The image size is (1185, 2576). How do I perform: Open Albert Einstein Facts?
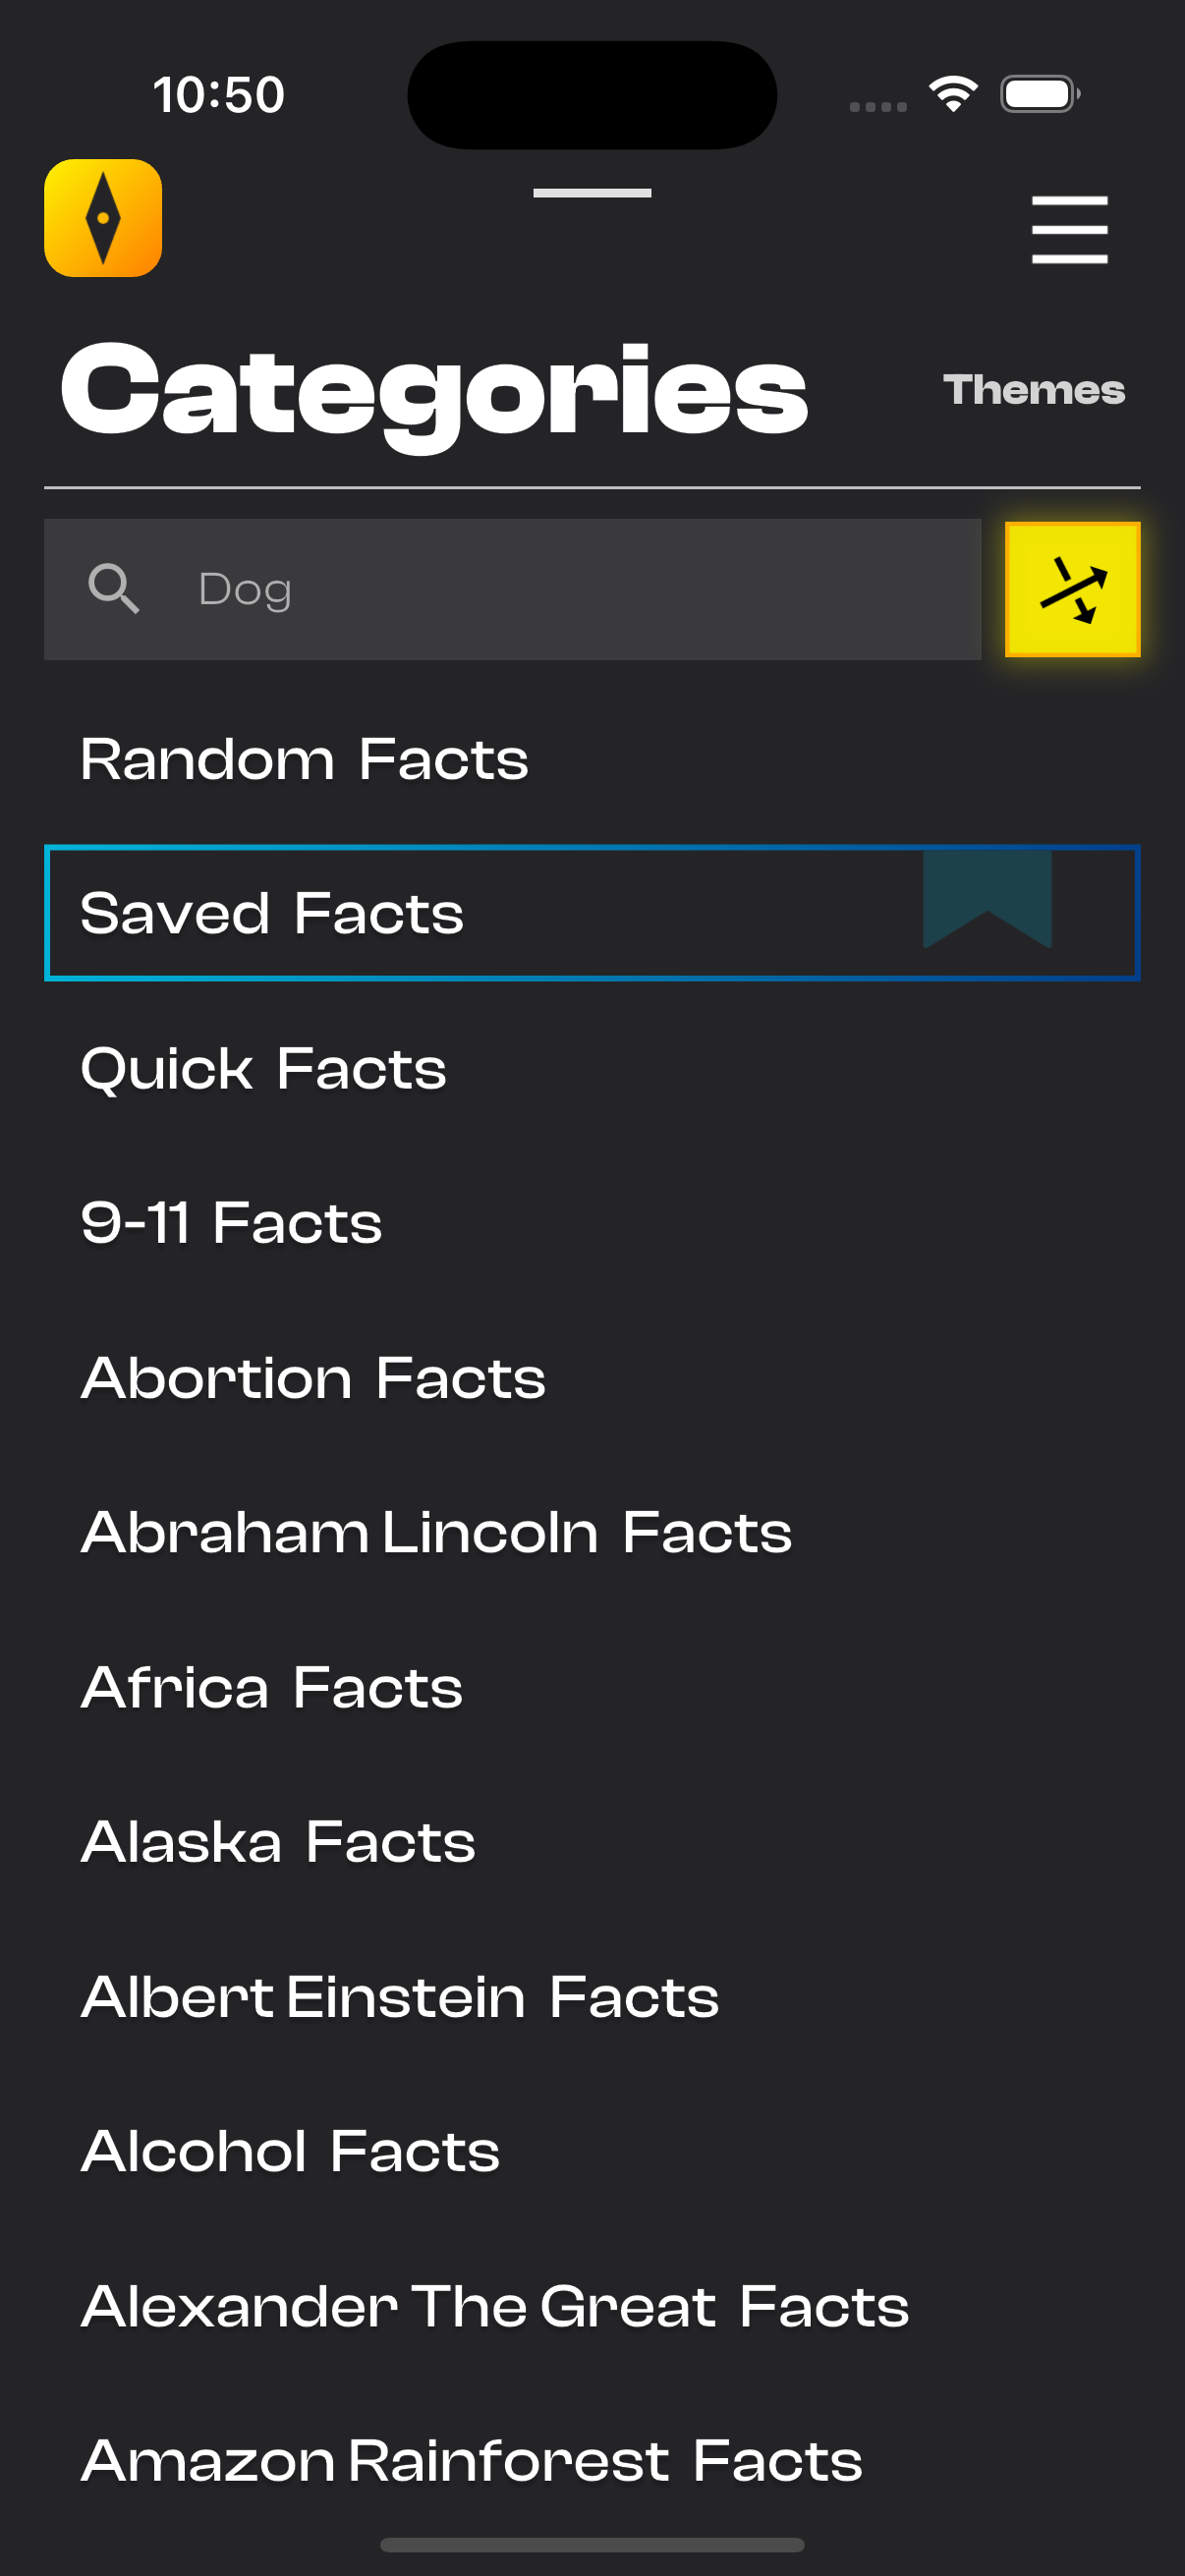coord(592,1997)
